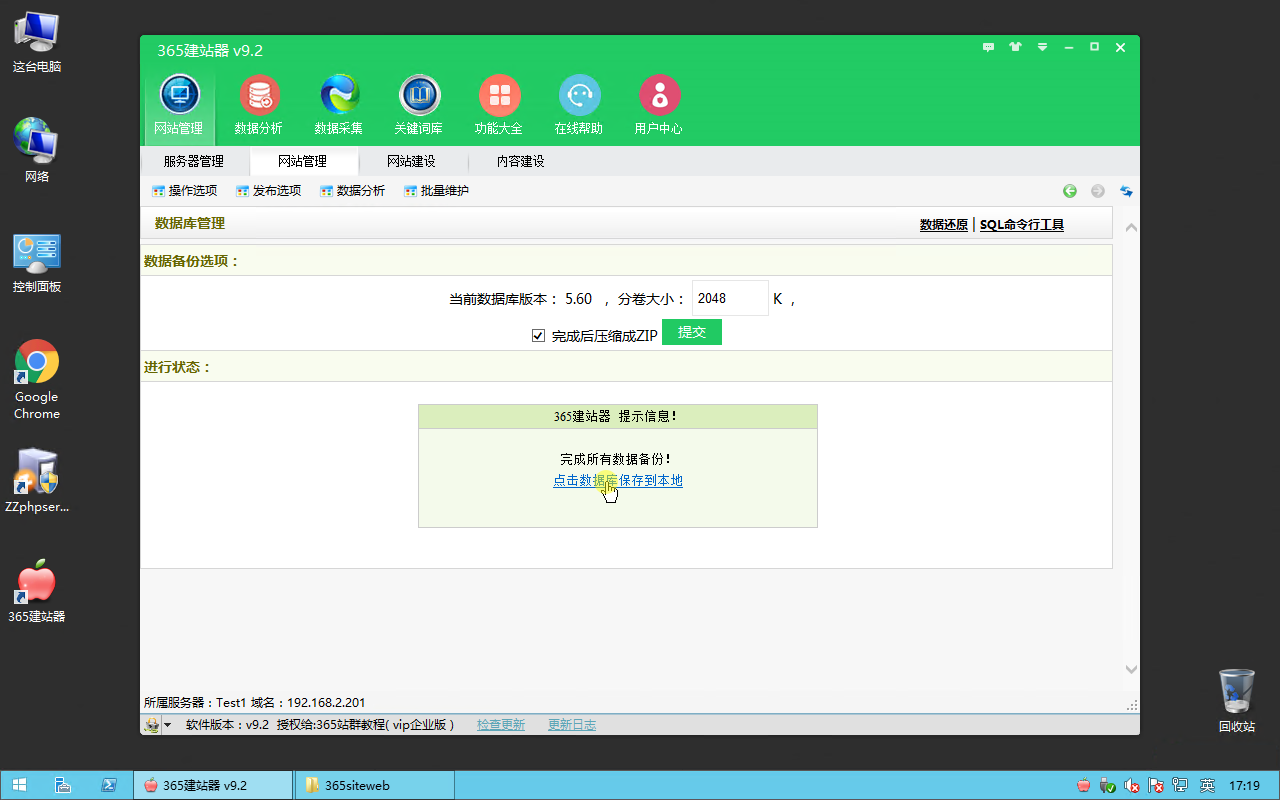Open 网站管理 main toolbar icon
Screen dimensions: 1280x800
pyautogui.click(x=179, y=105)
